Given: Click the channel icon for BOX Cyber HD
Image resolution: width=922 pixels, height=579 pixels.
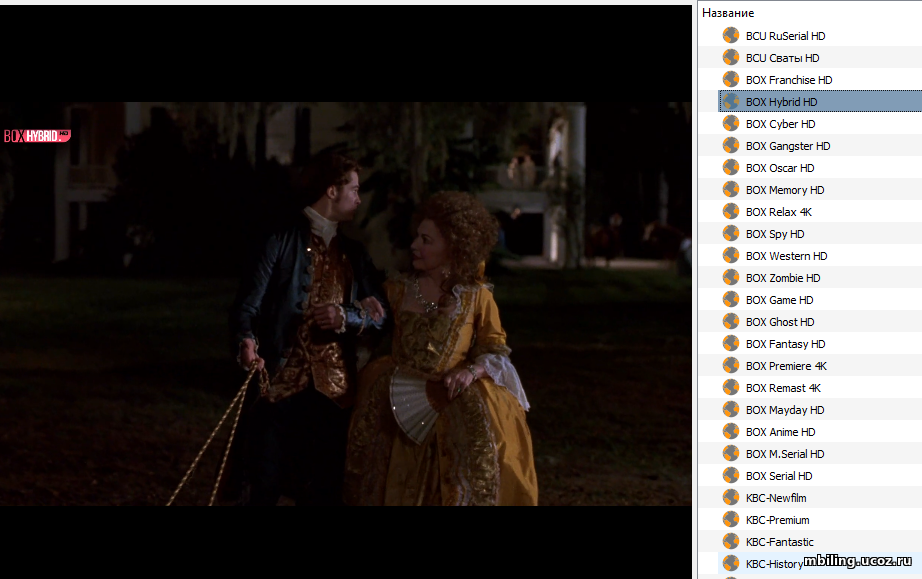Looking at the screenshot, I should (x=731, y=123).
